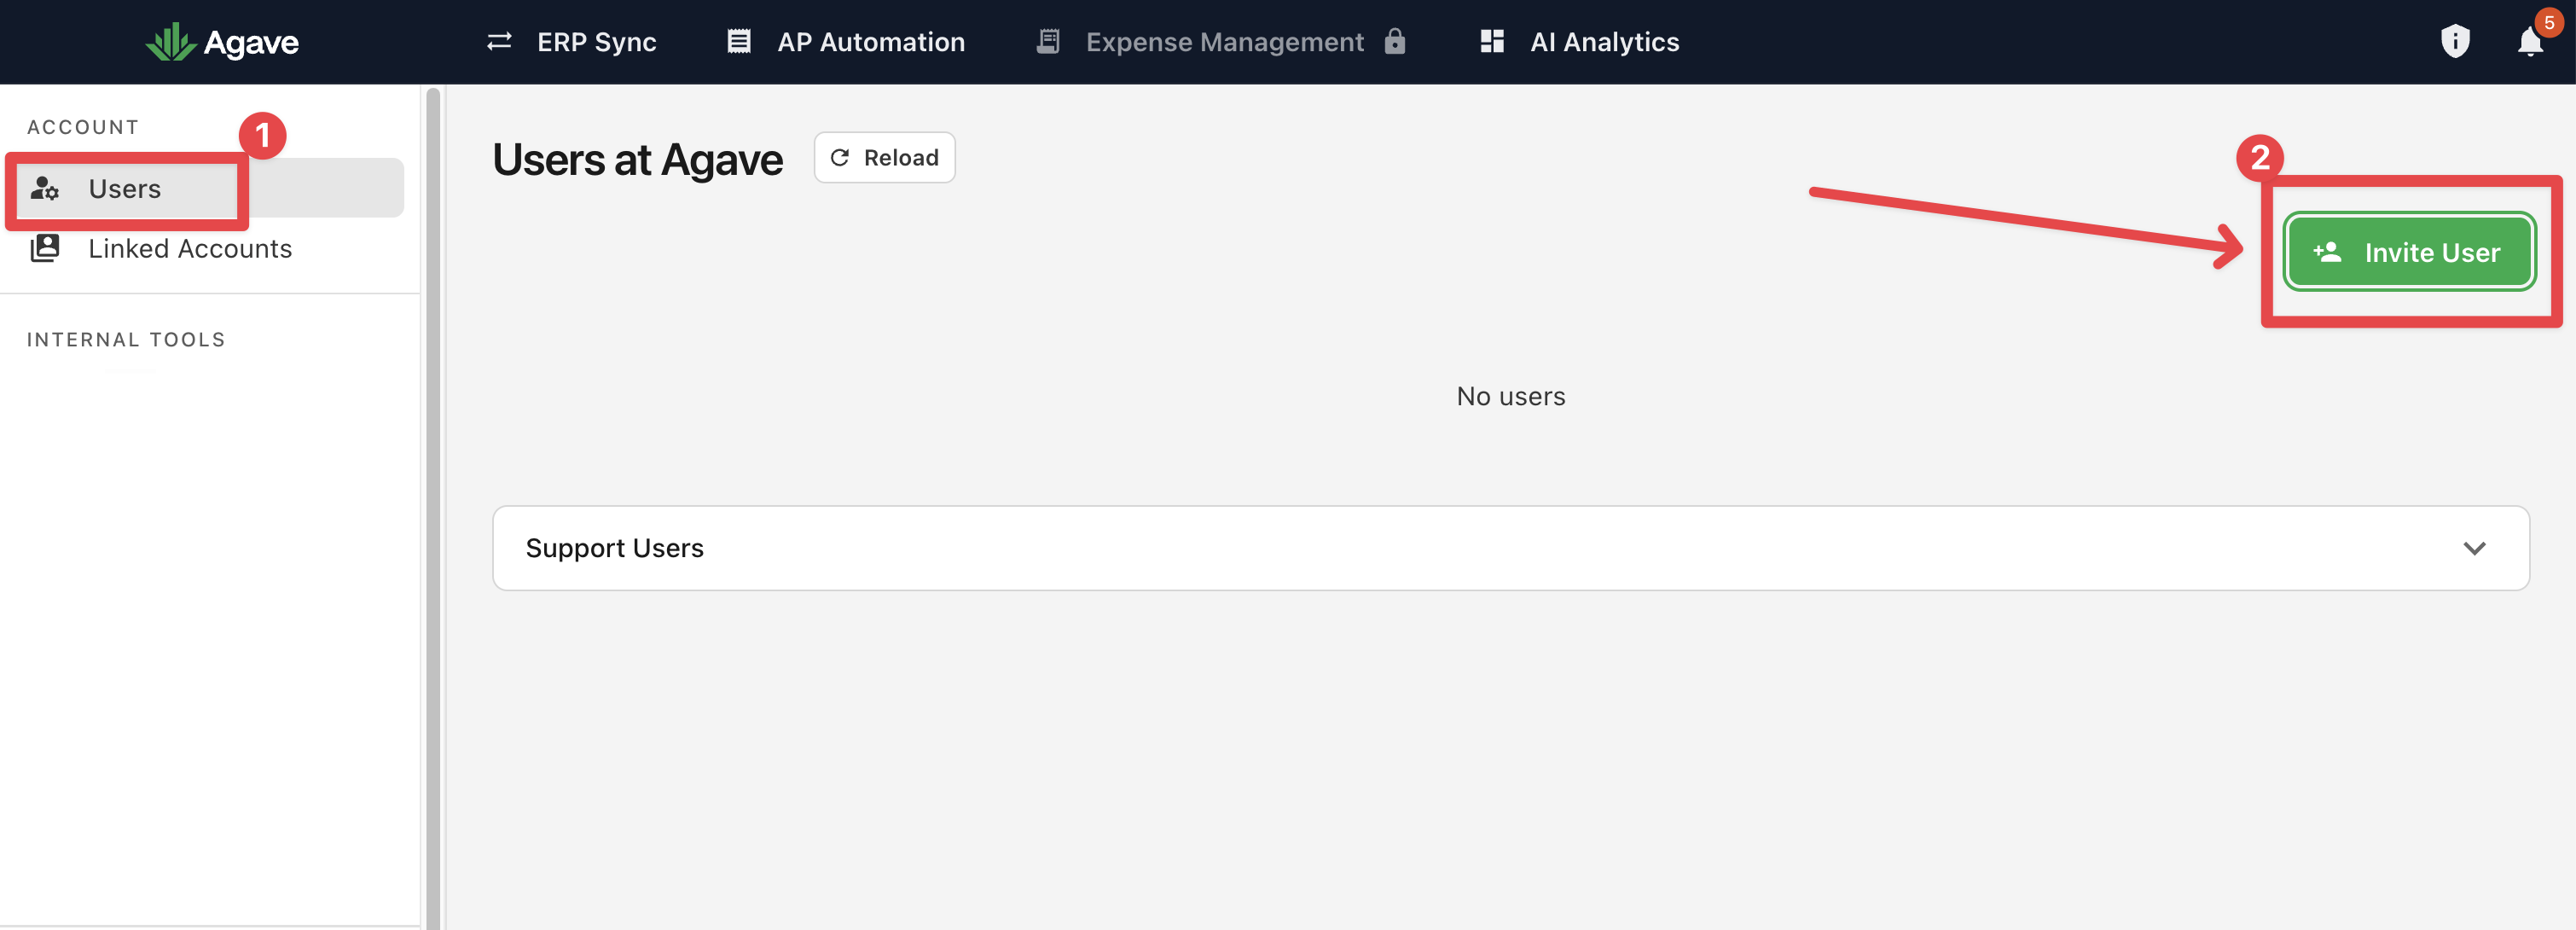Image resolution: width=2576 pixels, height=930 pixels.
Task: Click the Linked Accounts contacts icon
Action: [45, 248]
